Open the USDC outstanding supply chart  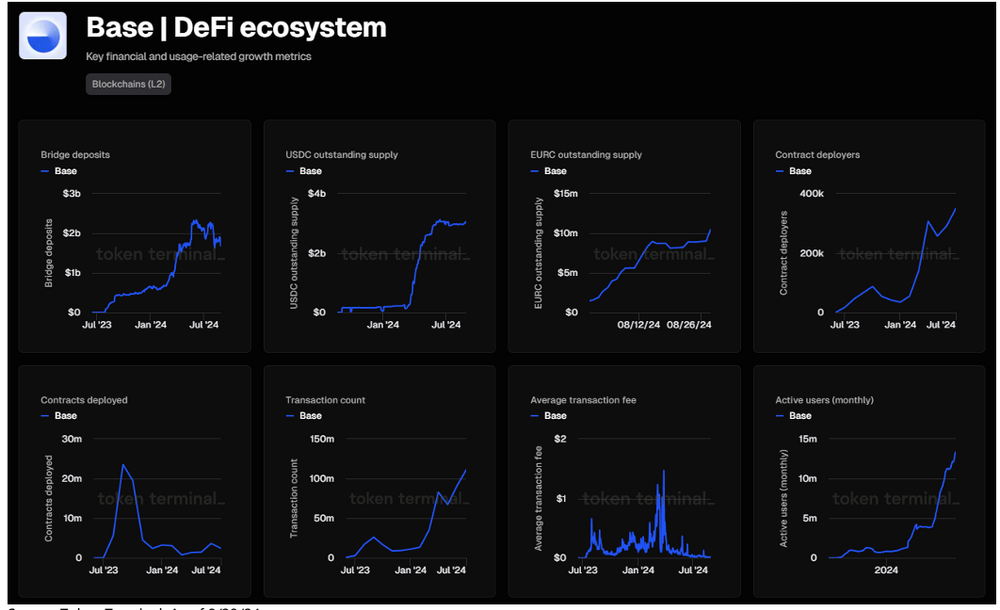pos(379,236)
